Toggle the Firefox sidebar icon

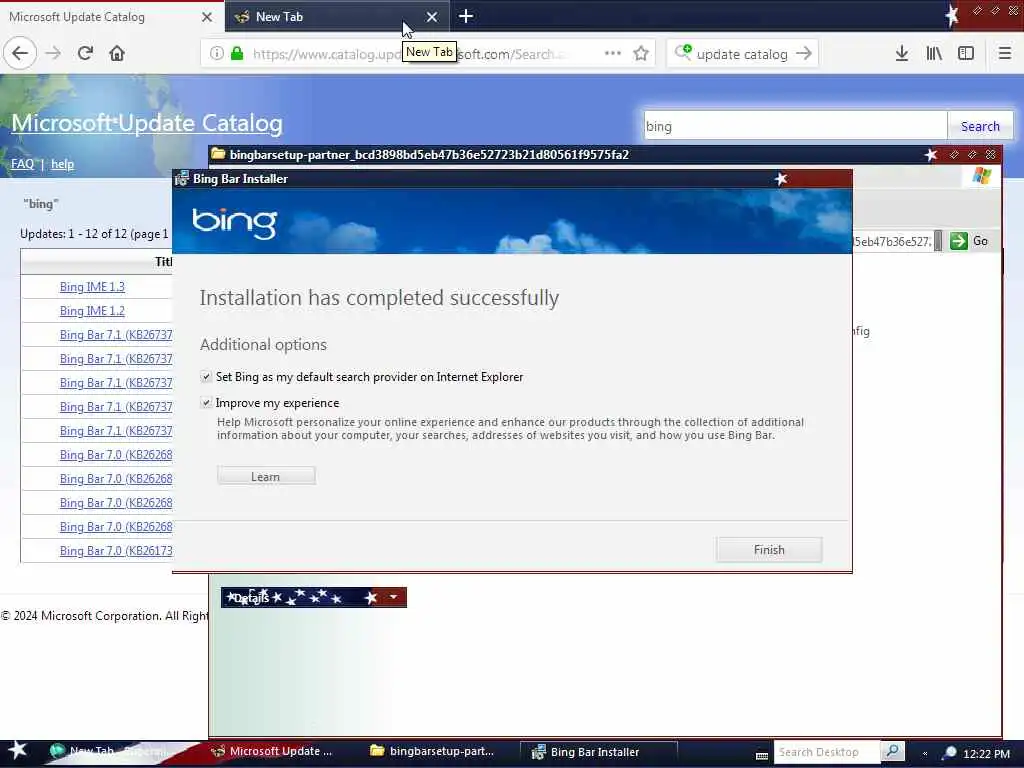pos(966,54)
